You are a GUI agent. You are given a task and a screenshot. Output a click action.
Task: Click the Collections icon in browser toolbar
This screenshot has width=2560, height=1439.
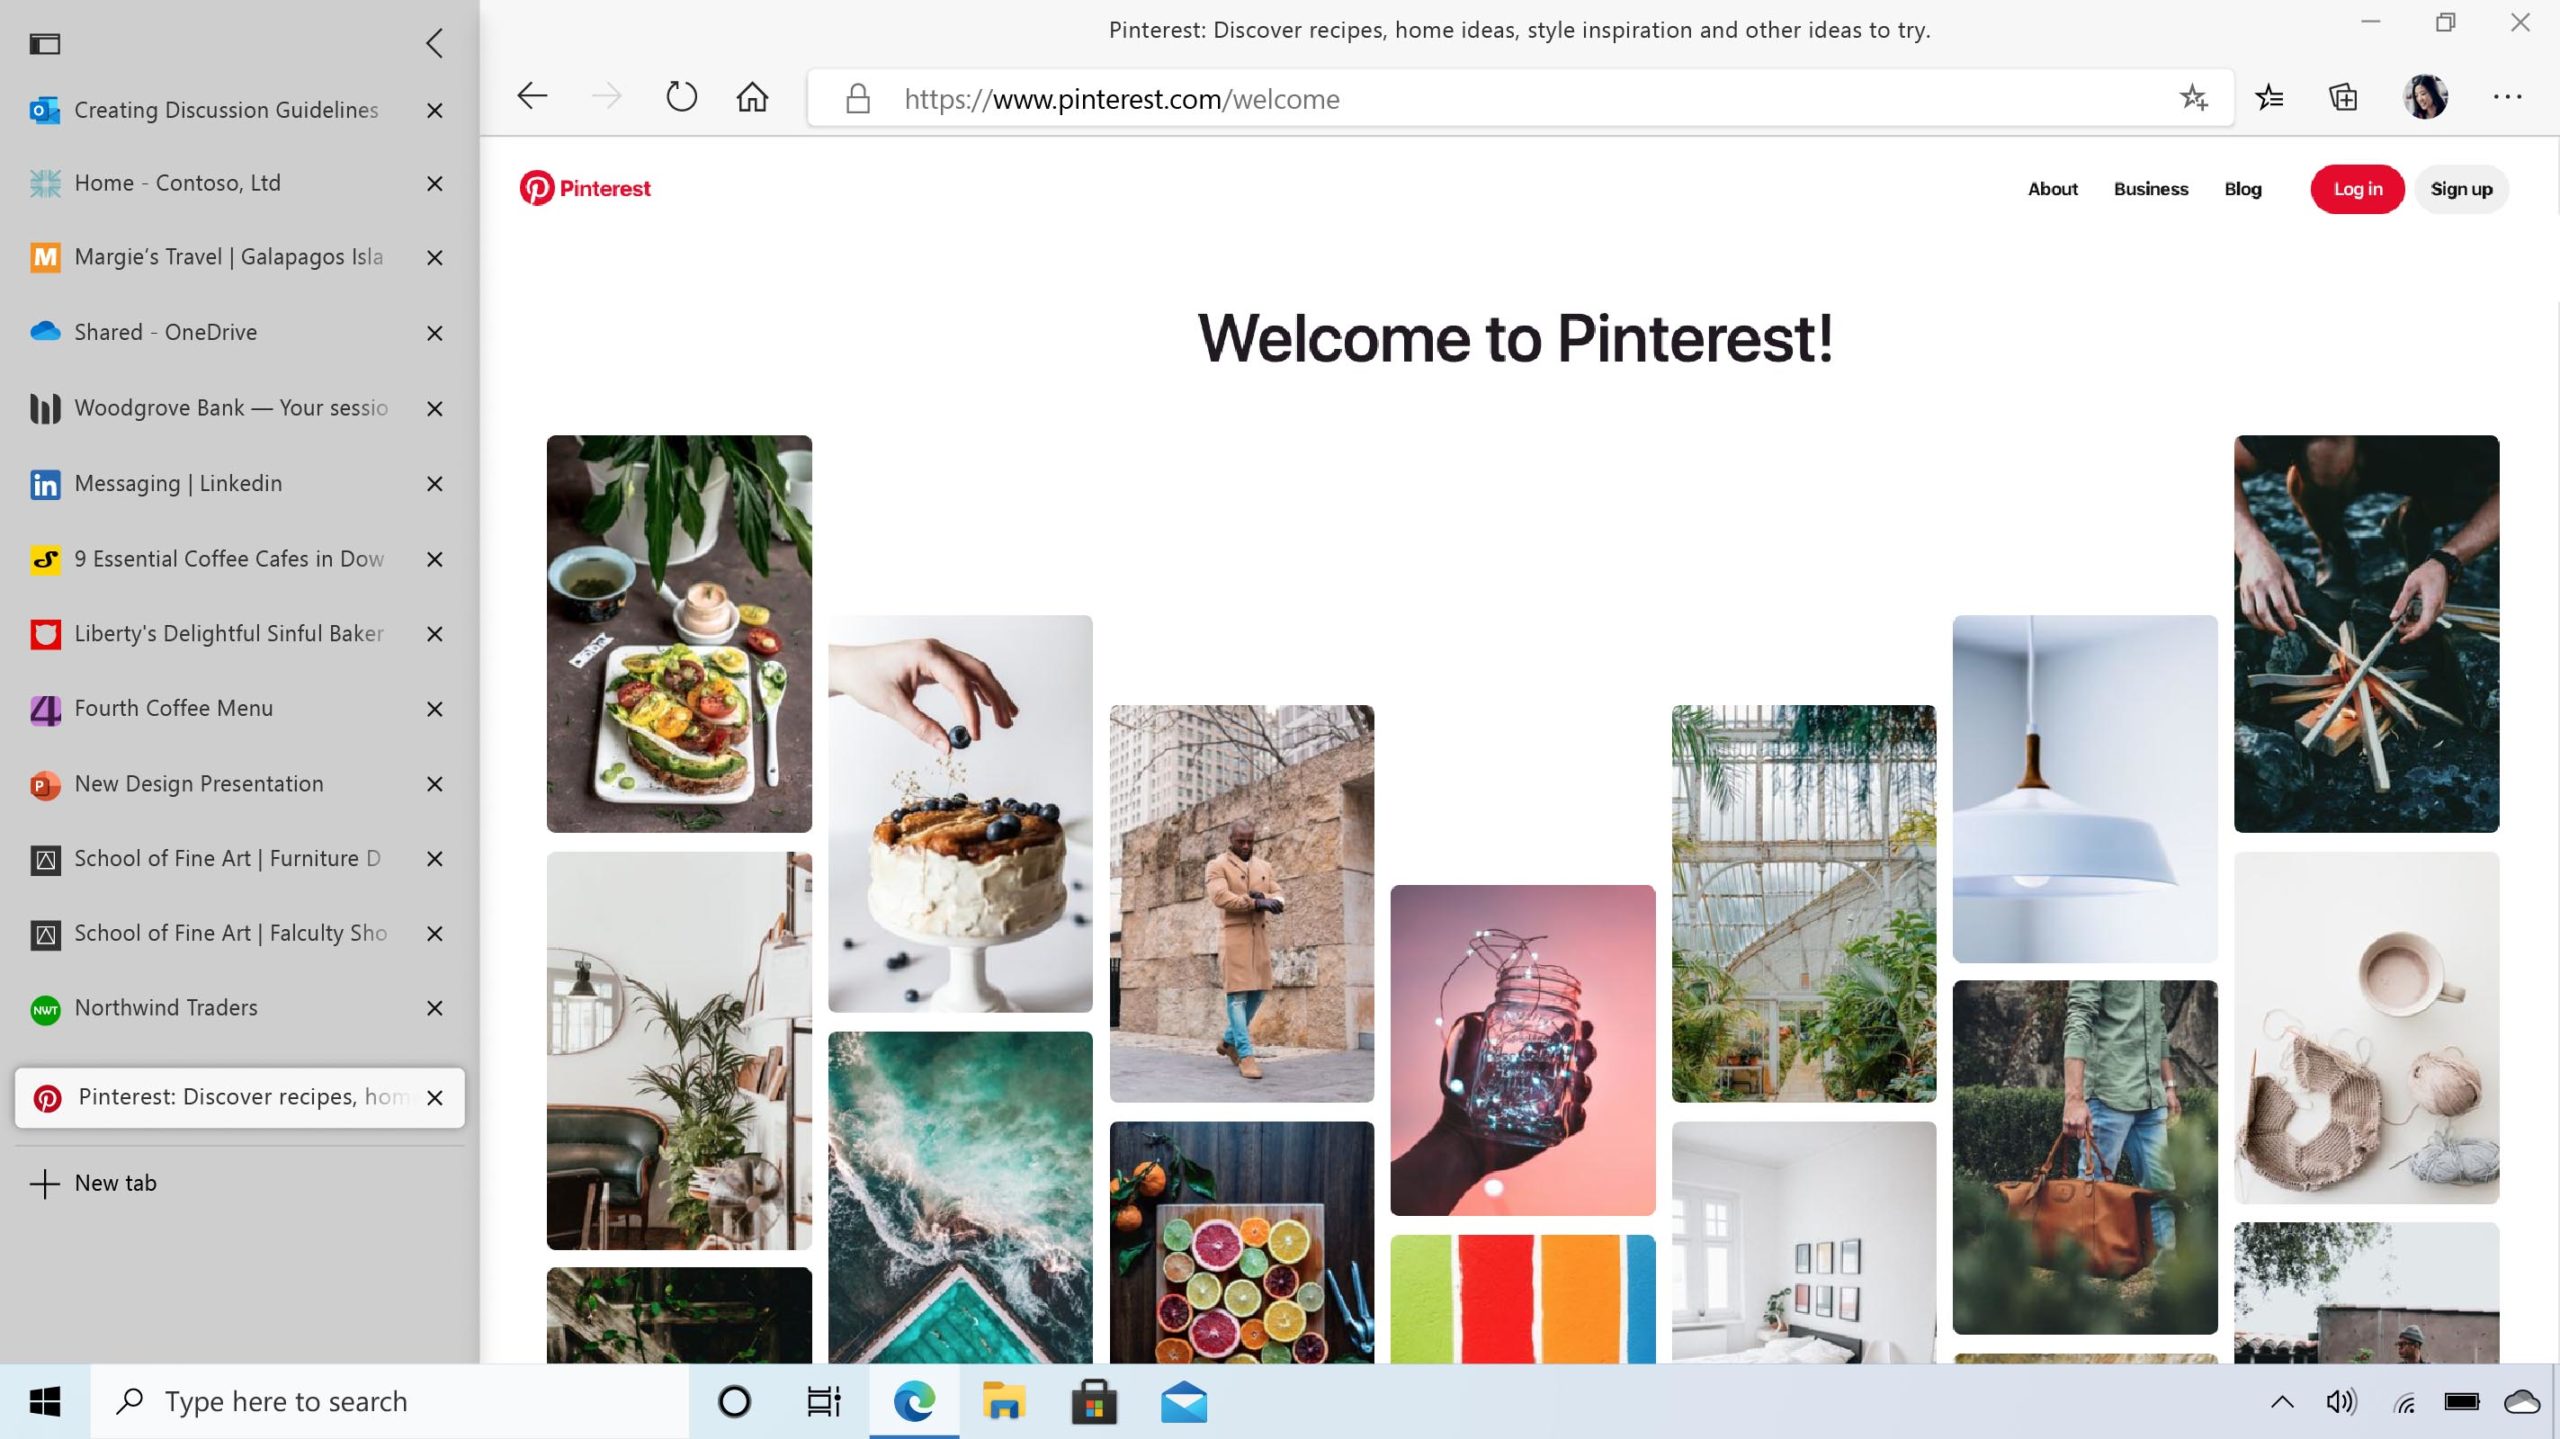pyautogui.click(x=2345, y=97)
